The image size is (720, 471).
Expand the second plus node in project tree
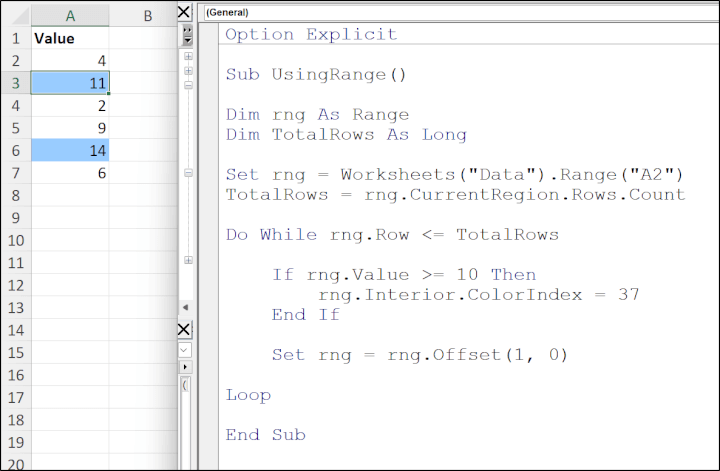coord(188,71)
